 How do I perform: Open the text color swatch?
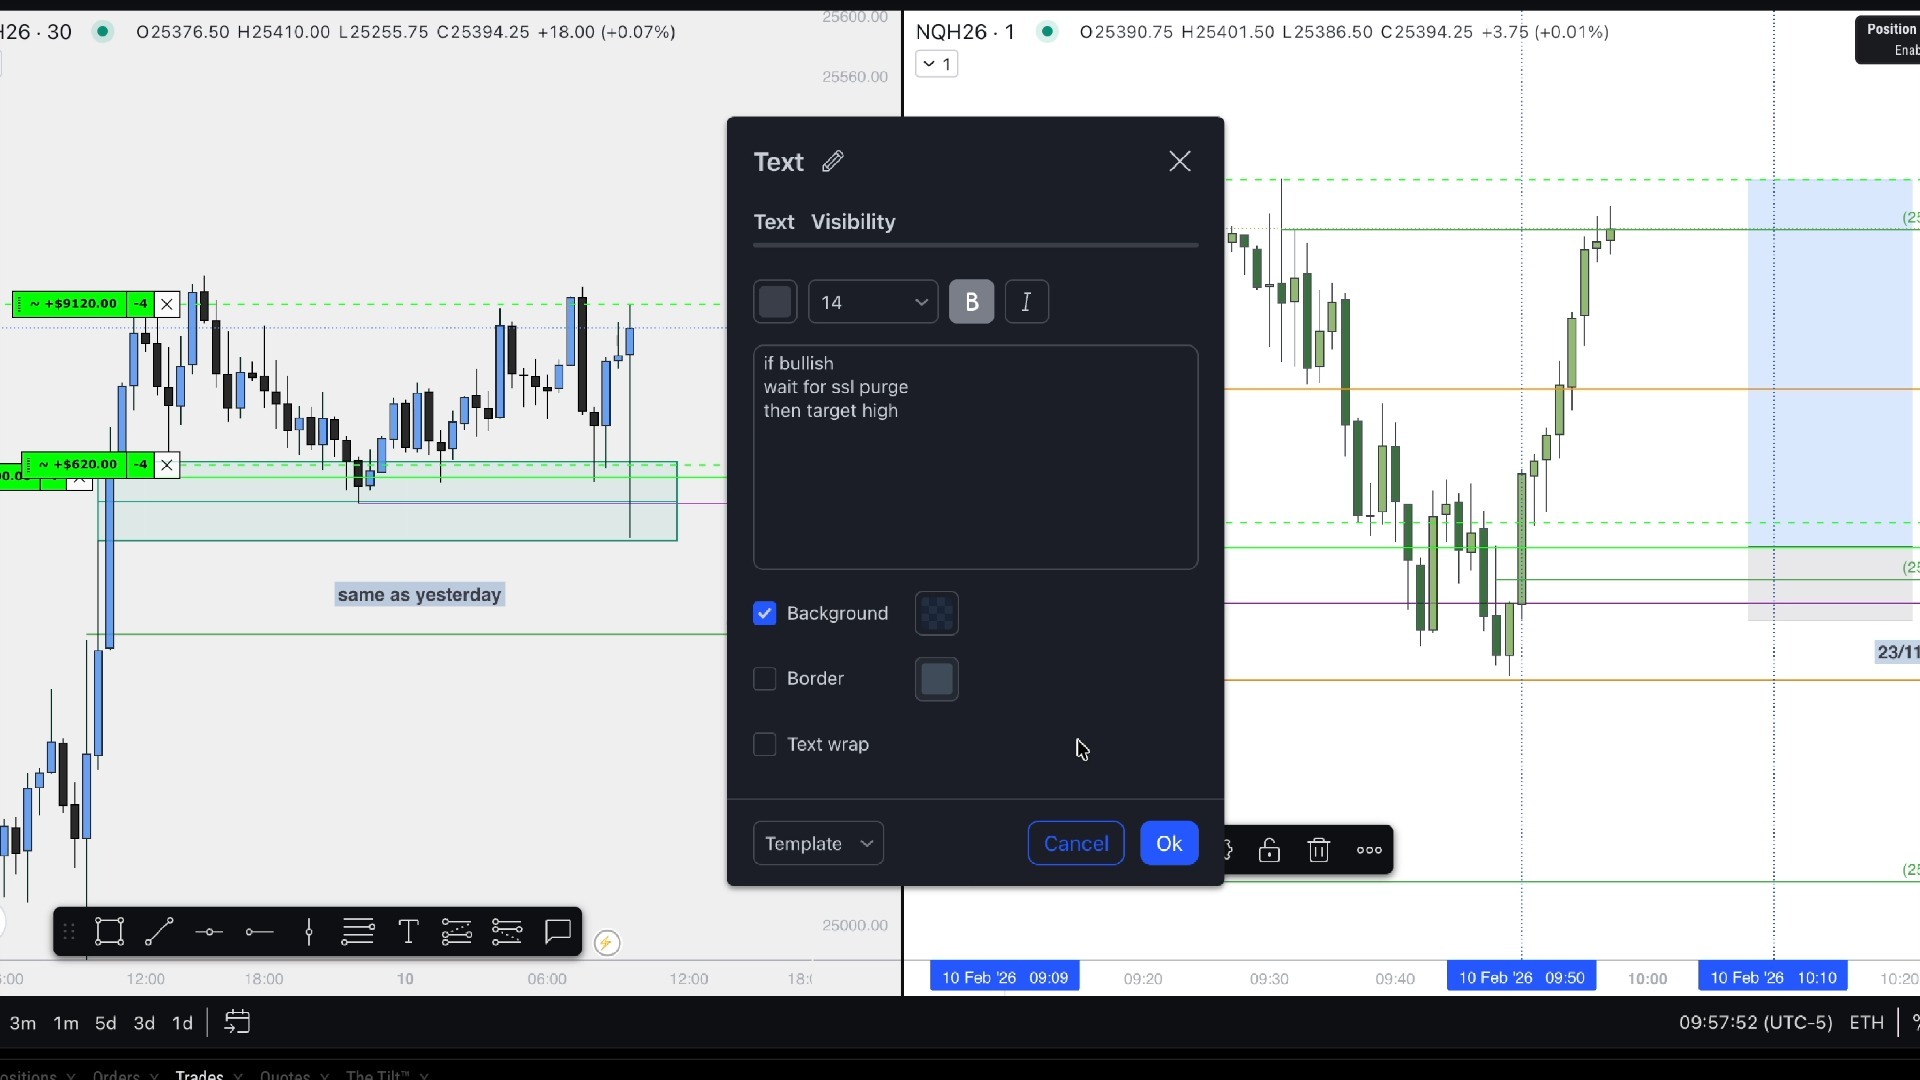[775, 302]
